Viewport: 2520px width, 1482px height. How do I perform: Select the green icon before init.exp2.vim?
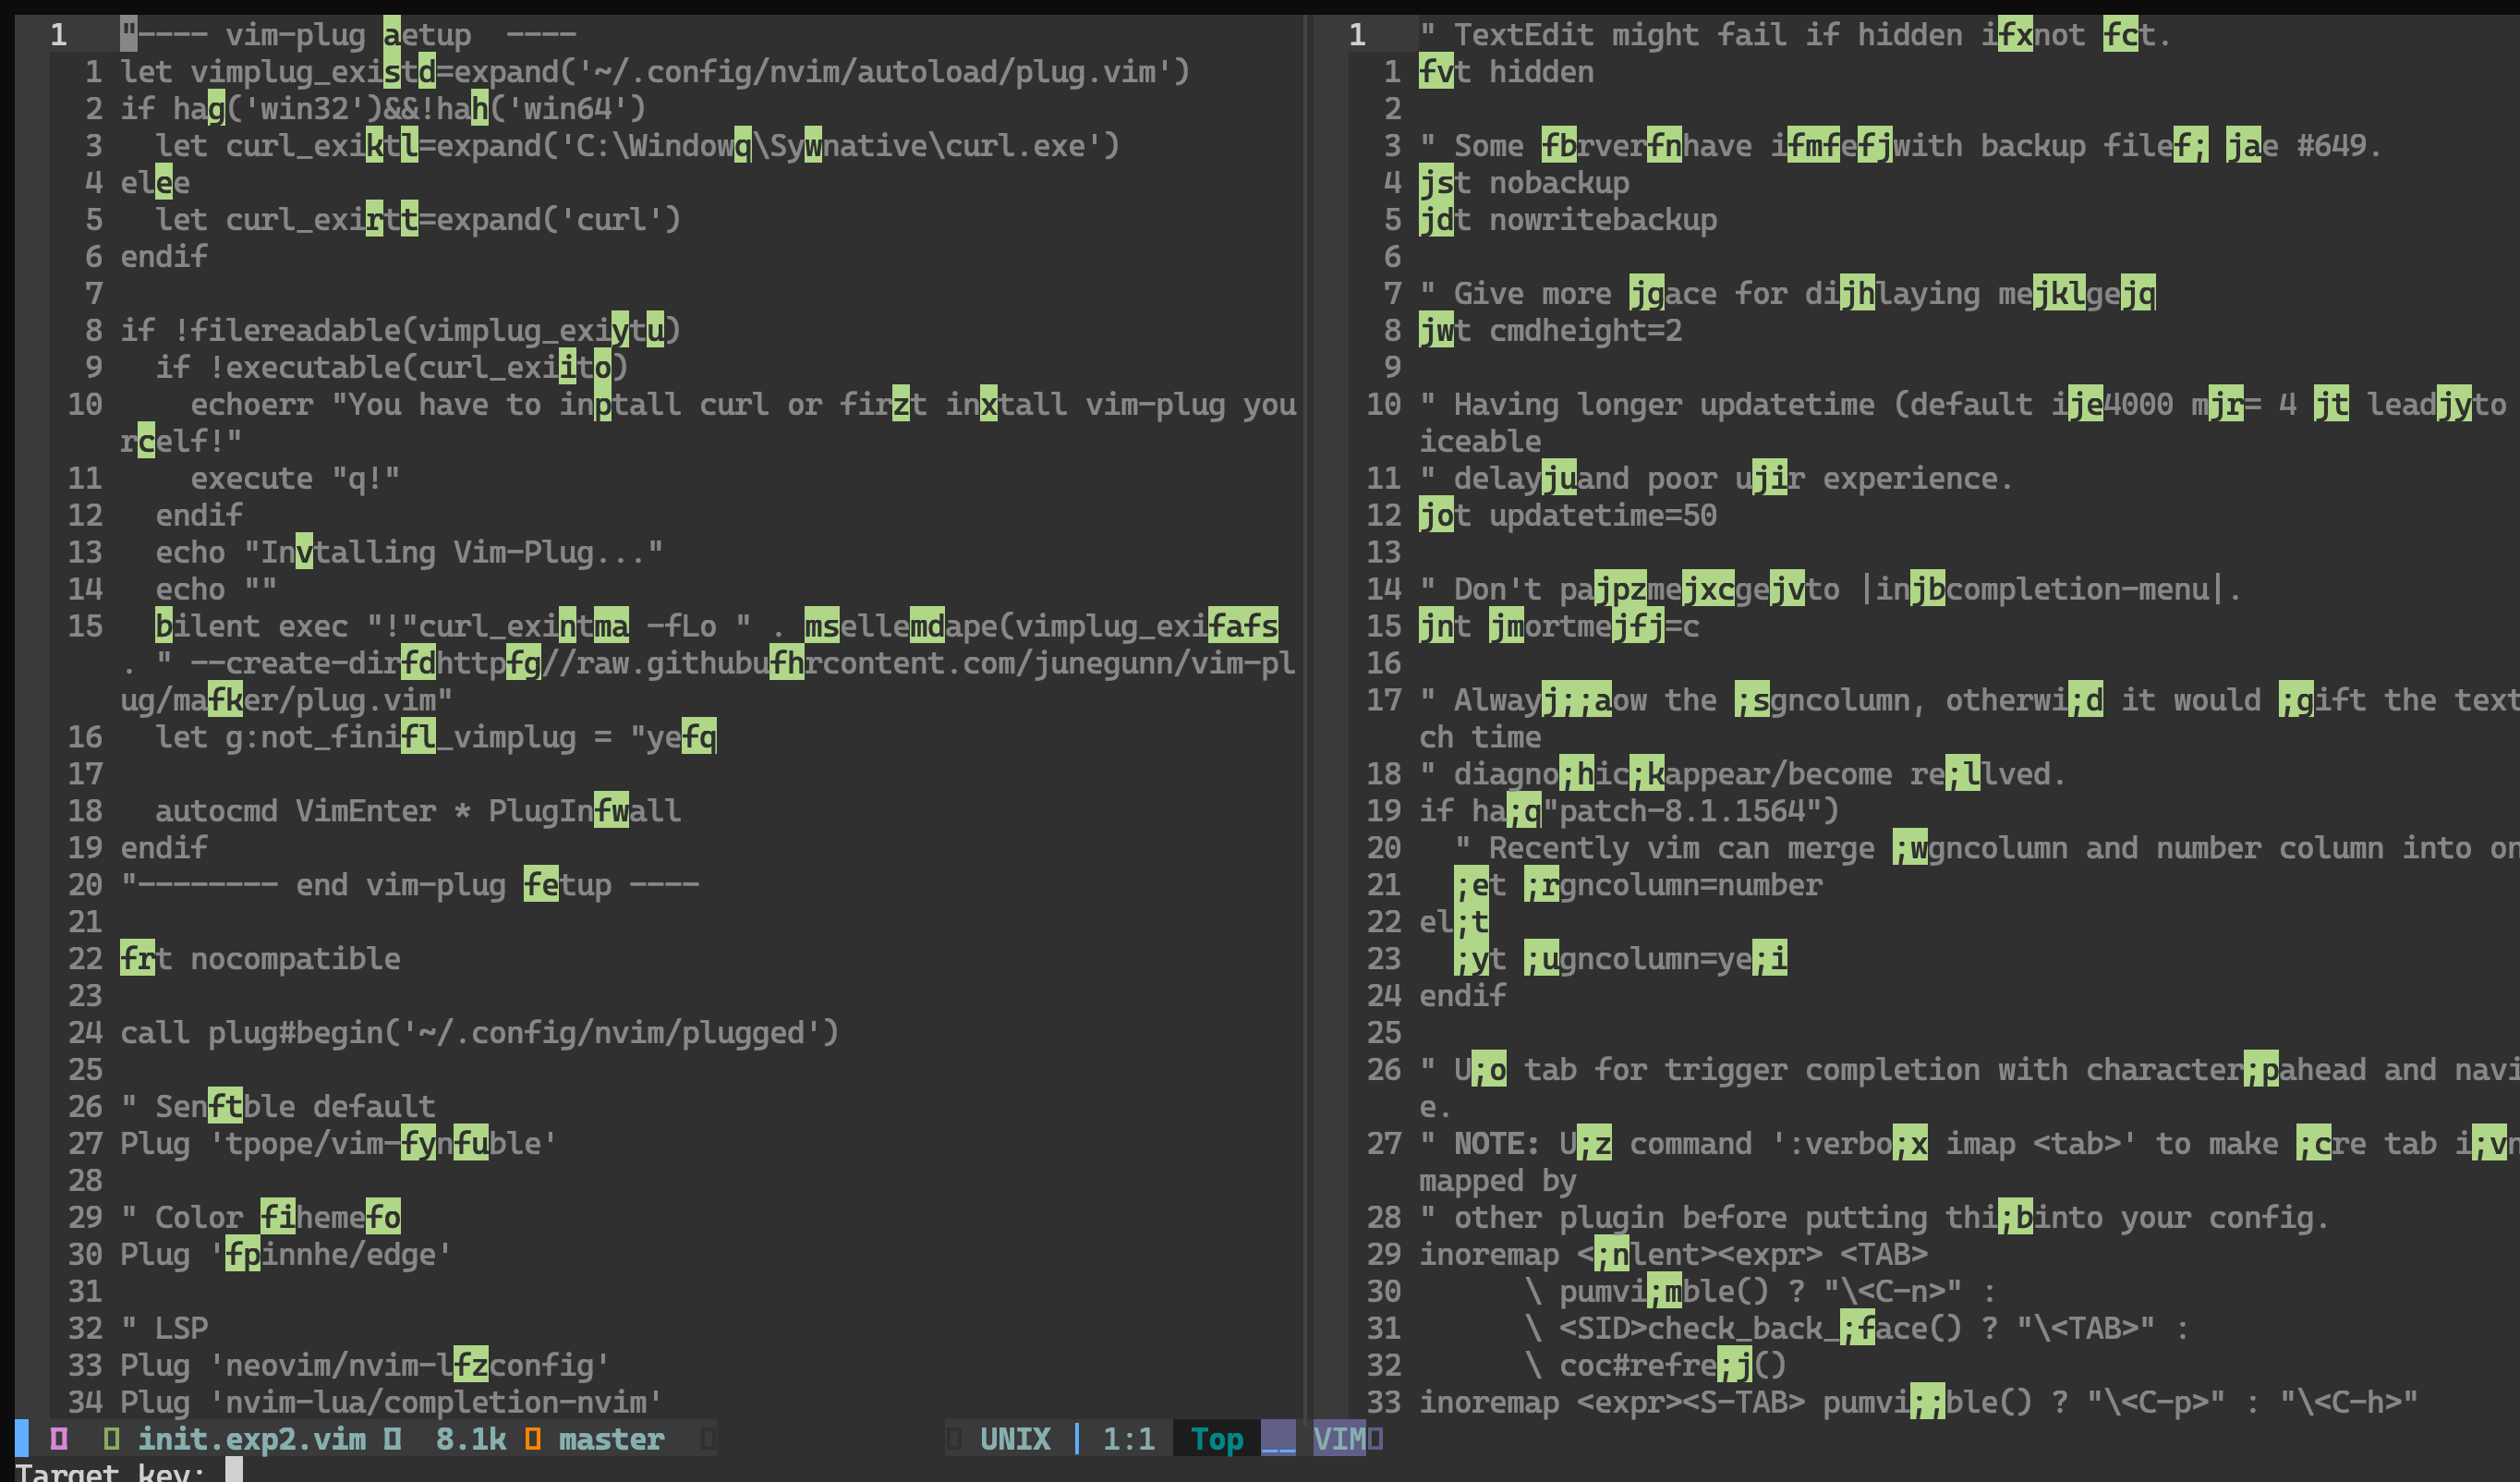112,1439
